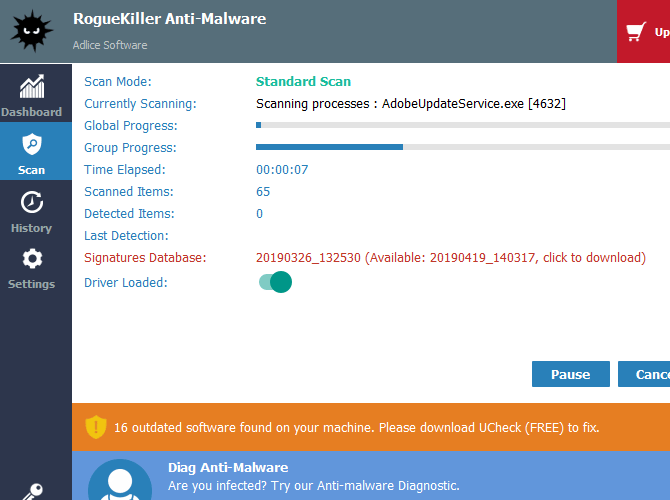Click the key icon at sidebar bottom
The image size is (670, 500).
pos(32,490)
